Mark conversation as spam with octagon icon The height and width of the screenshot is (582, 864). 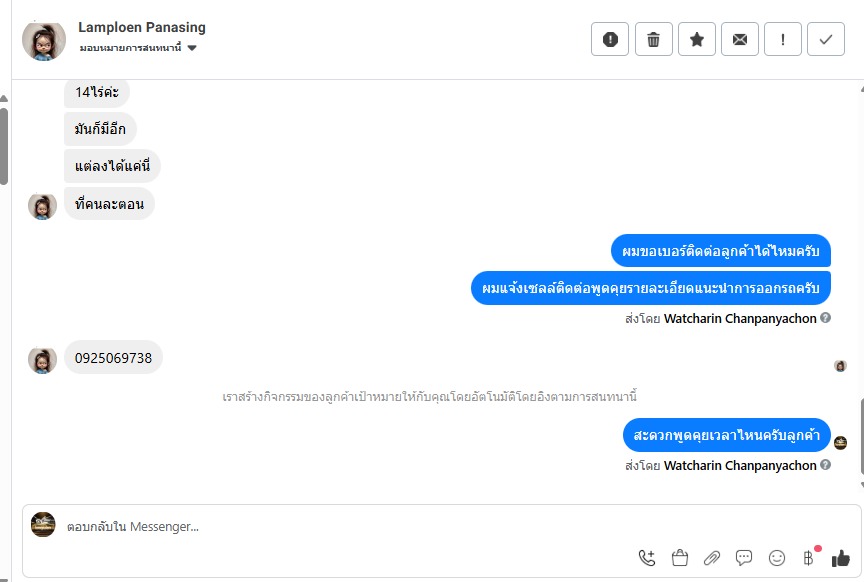pyautogui.click(x=610, y=40)
